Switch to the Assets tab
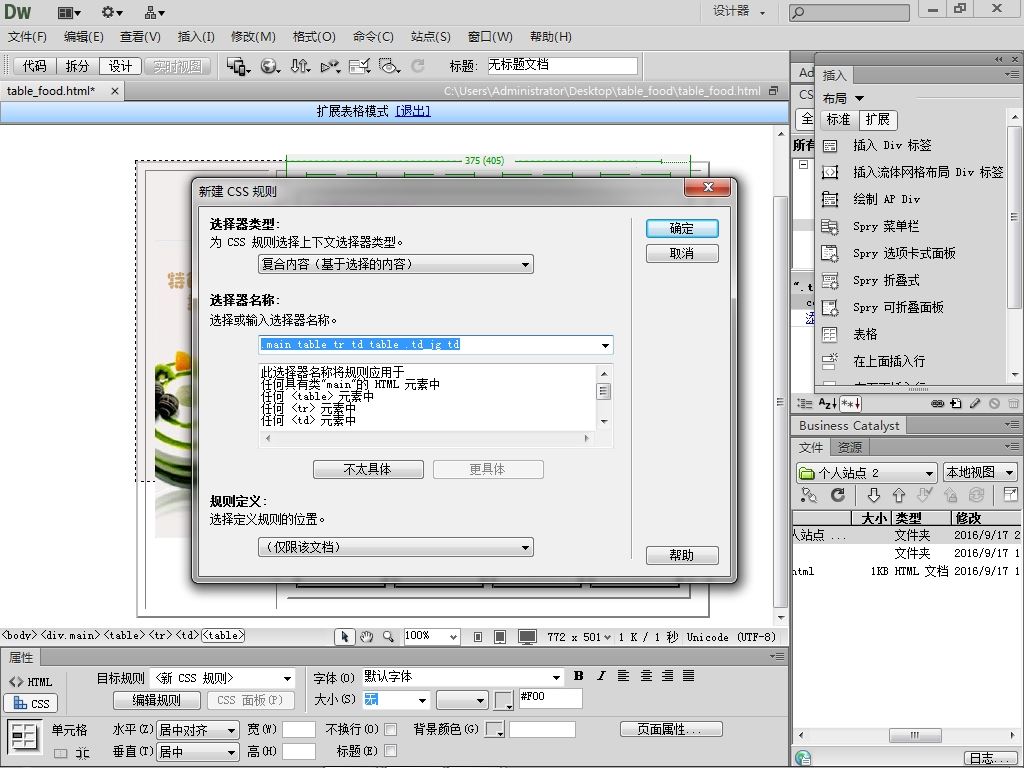 (x=850, y=447)
